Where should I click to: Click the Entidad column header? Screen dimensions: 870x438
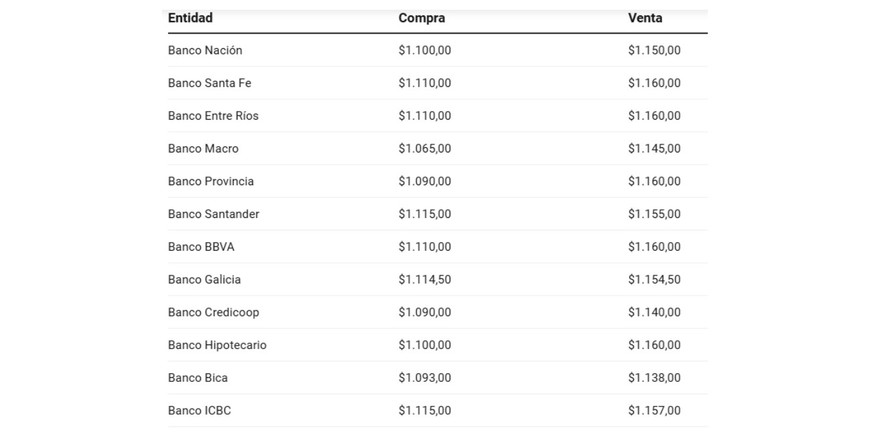[x=190, y=18]
